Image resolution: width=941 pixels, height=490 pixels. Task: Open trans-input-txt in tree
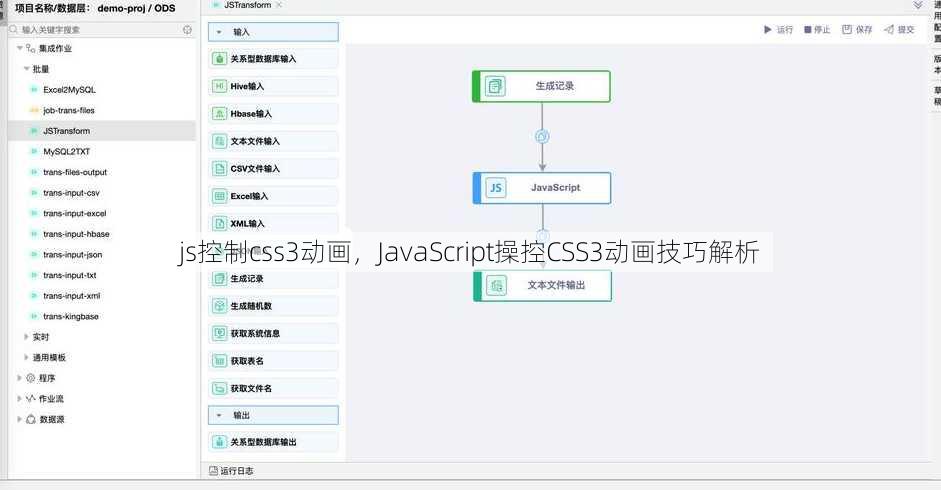coord(70,275)
